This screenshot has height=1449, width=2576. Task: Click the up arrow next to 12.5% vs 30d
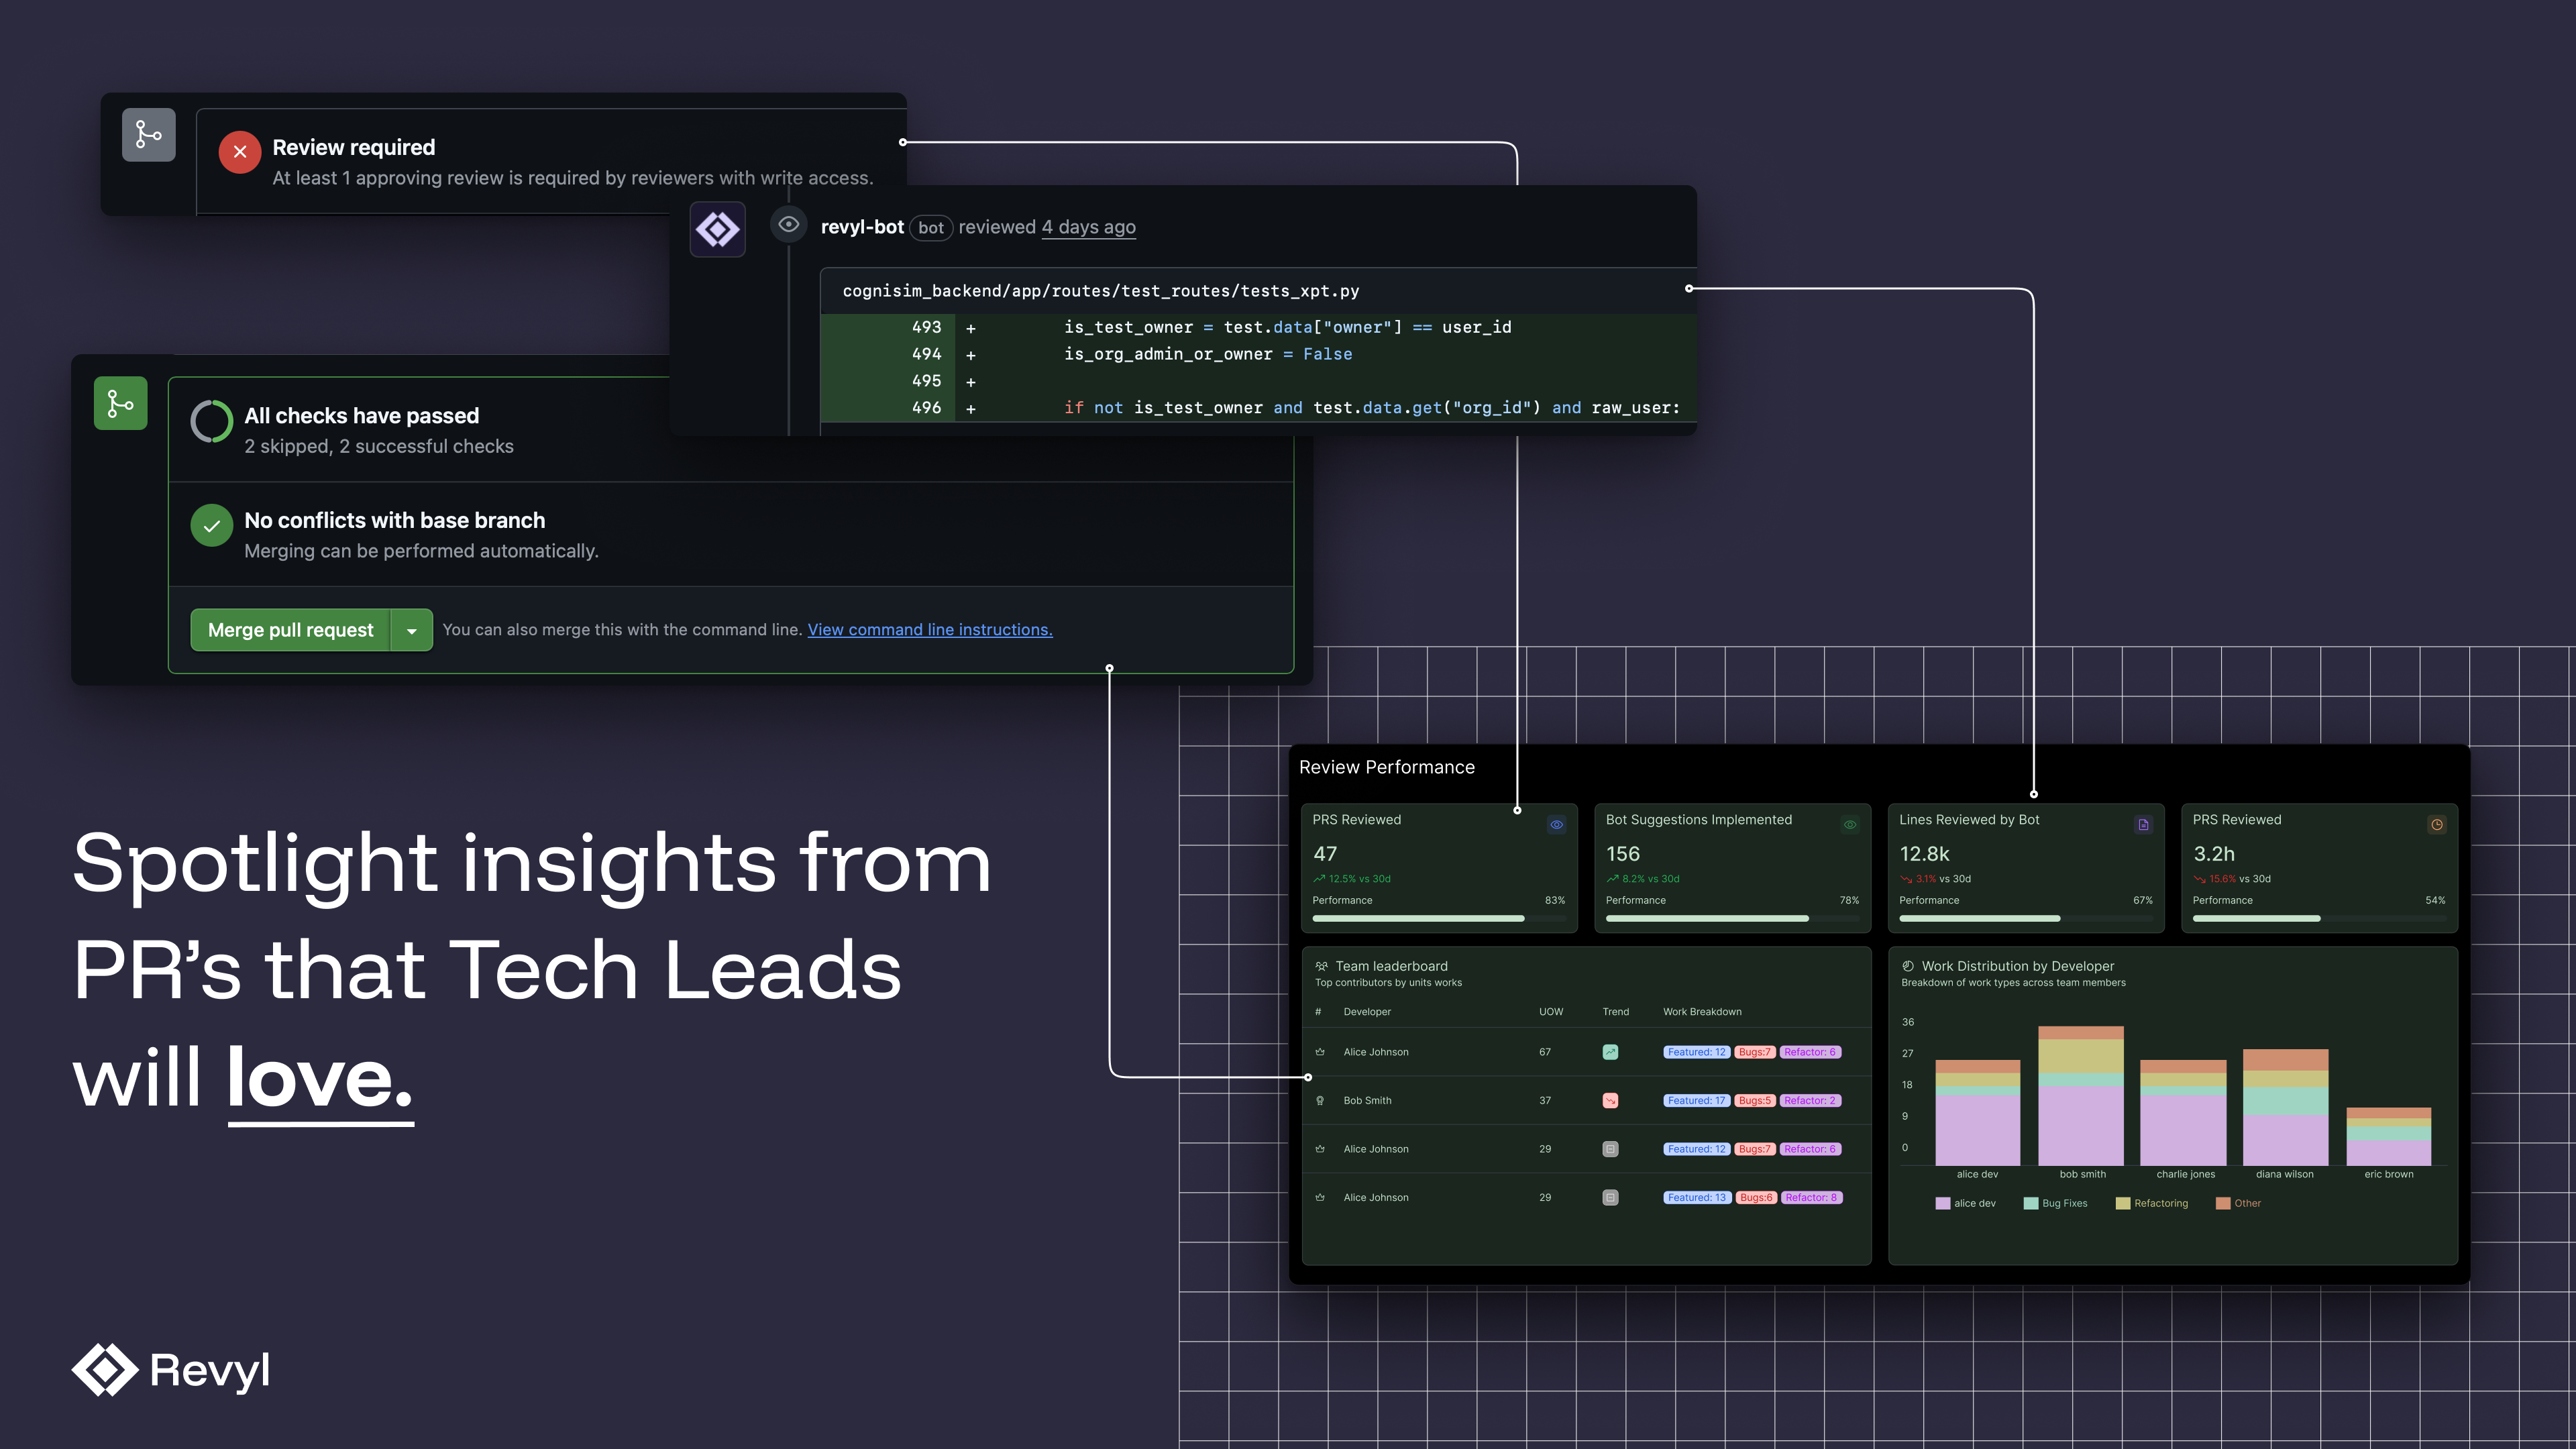[1319, 879]
